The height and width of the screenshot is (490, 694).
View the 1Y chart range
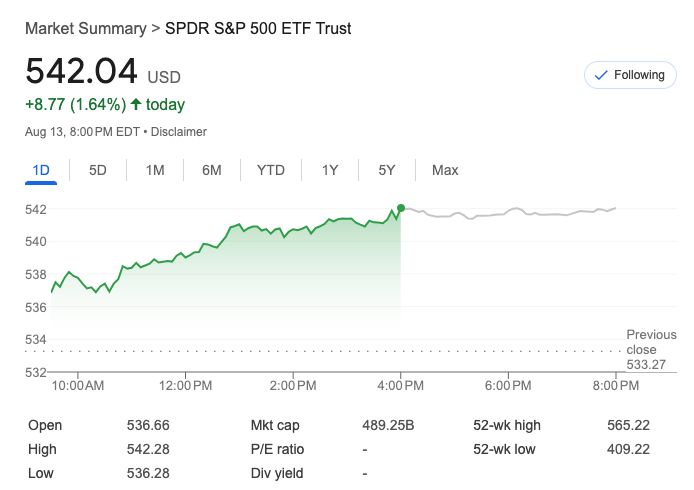click(x=330, y=170)
